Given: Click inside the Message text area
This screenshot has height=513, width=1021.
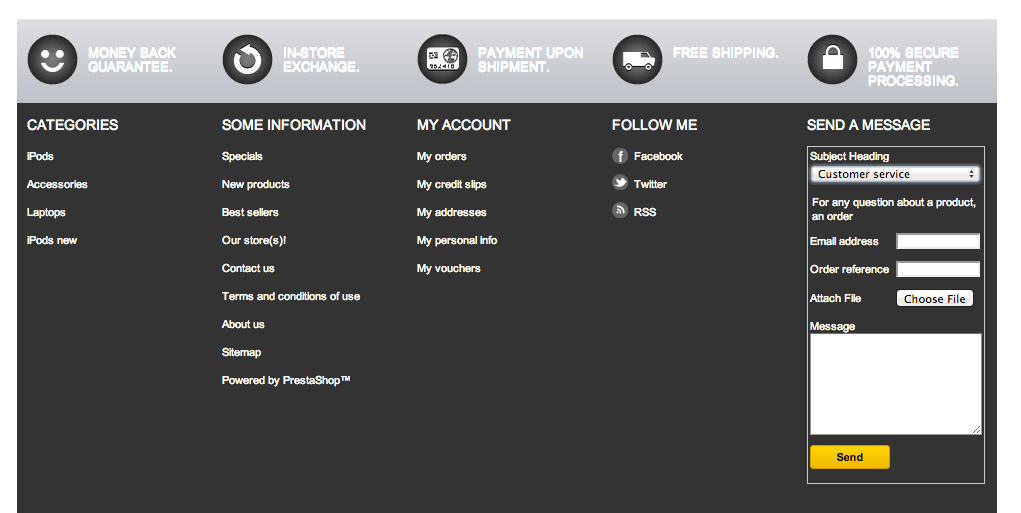Looking at the screenshot, I should pos(895,384).
